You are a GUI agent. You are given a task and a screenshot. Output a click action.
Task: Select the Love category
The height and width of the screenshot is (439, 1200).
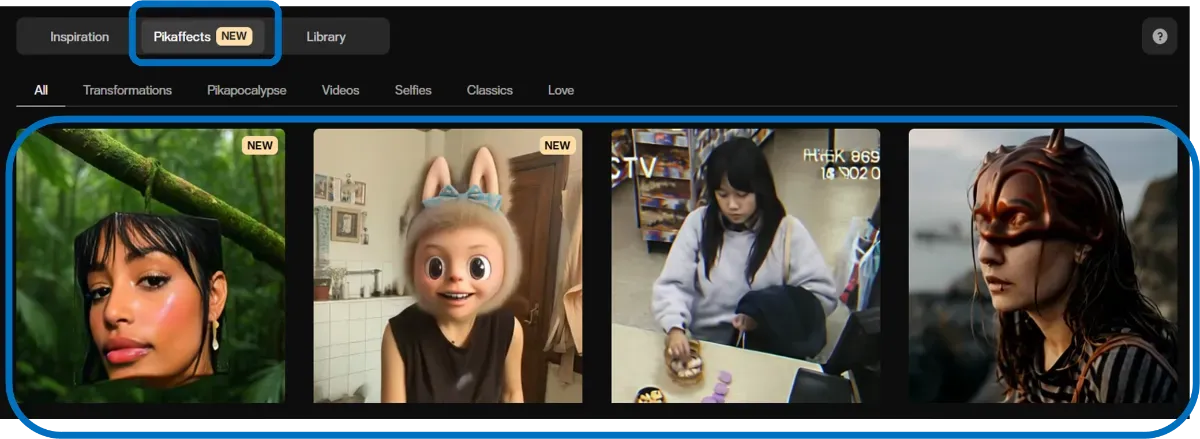click(x=561, y=90)
